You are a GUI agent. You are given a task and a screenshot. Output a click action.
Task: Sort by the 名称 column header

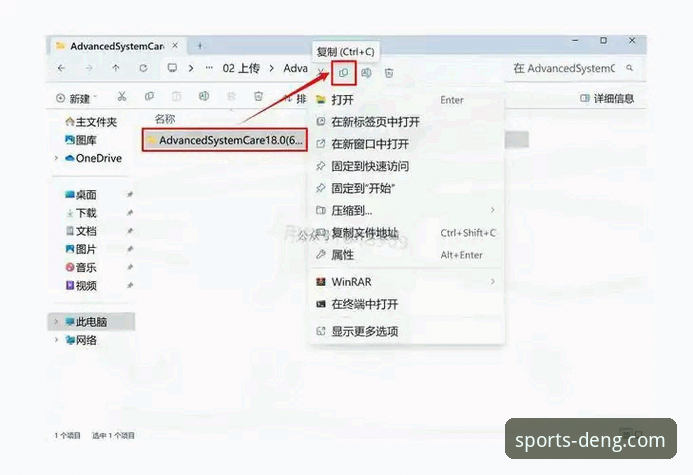tap(164, 119)
